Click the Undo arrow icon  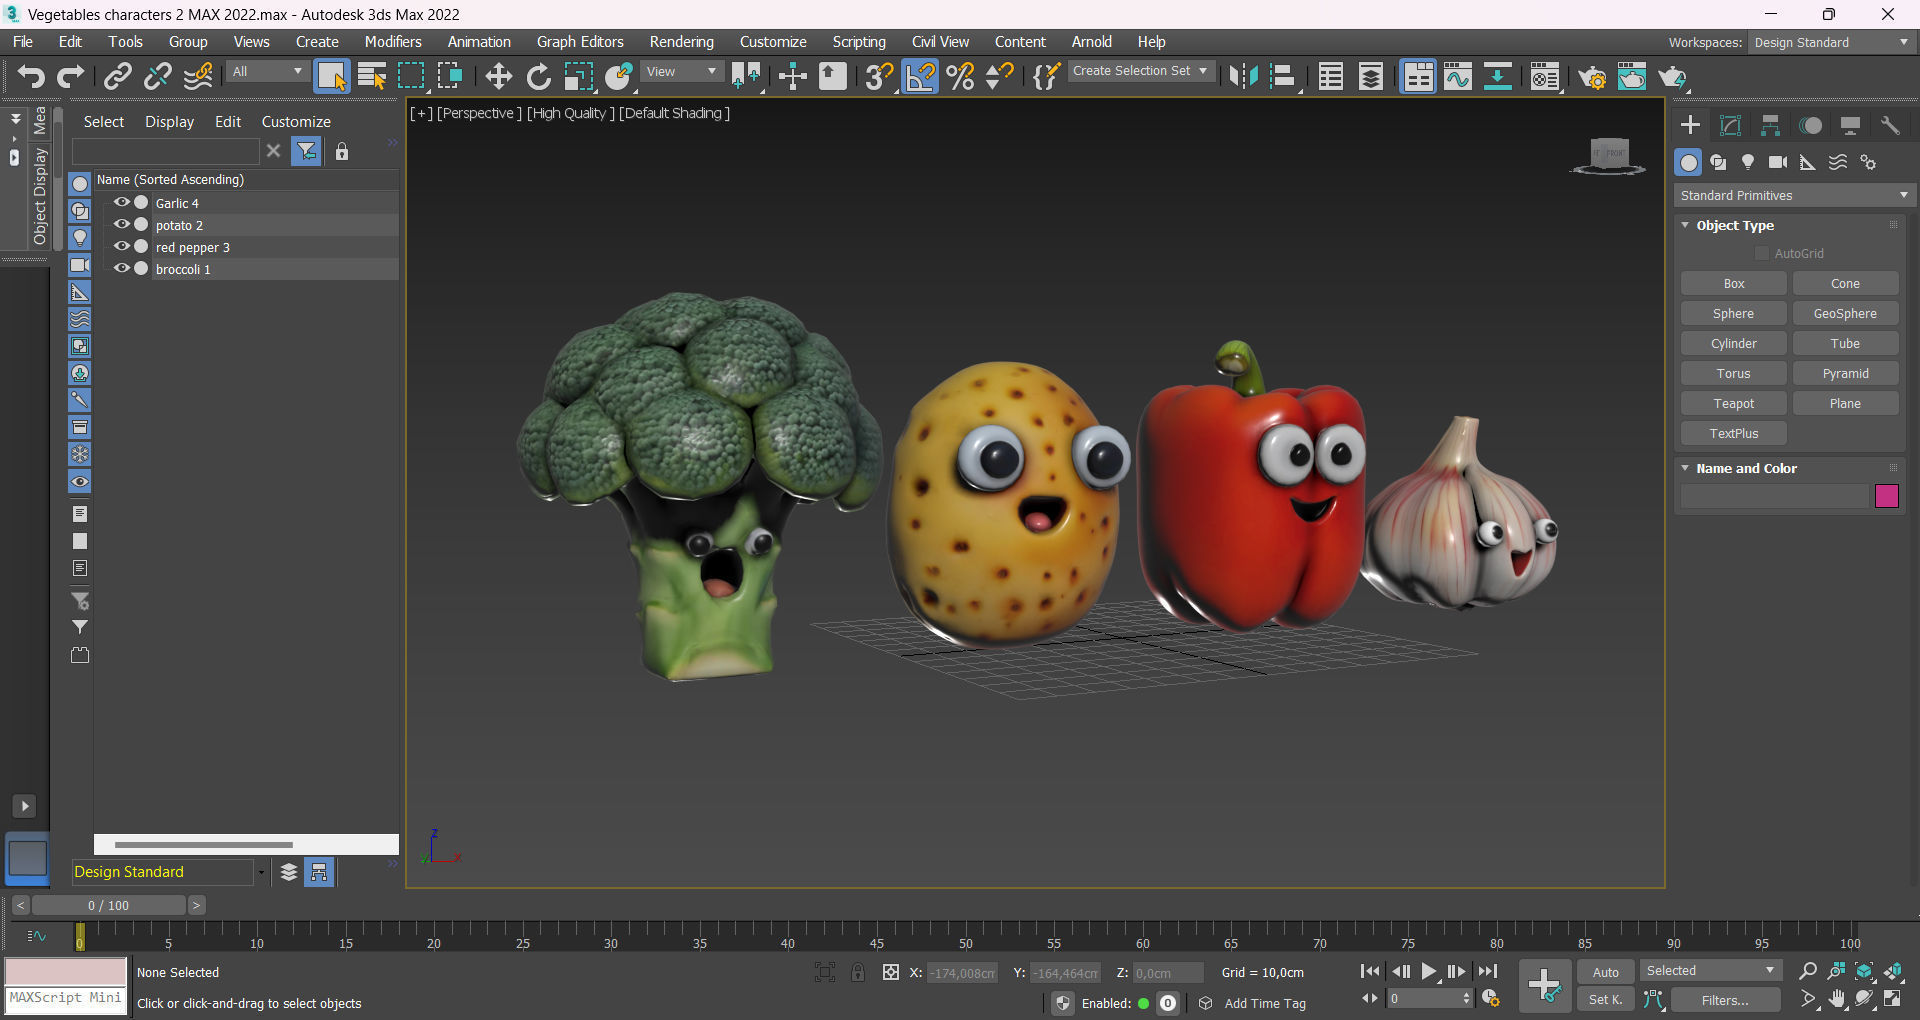pyautogui.click(x=31, y=76)
